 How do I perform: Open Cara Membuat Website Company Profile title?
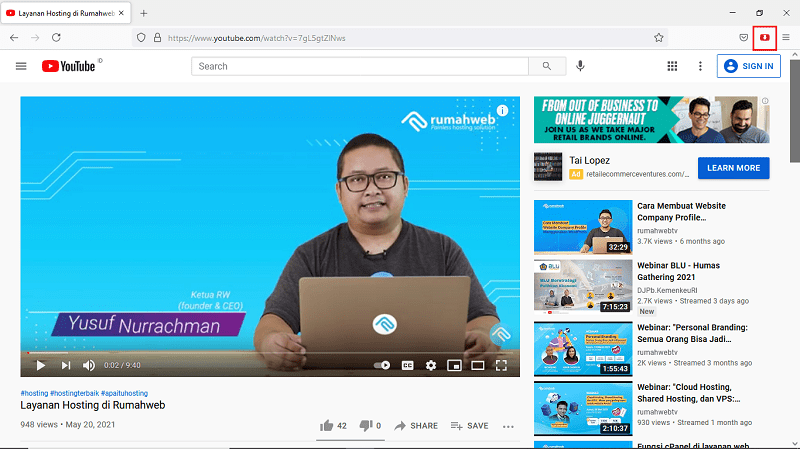(681, 212)
